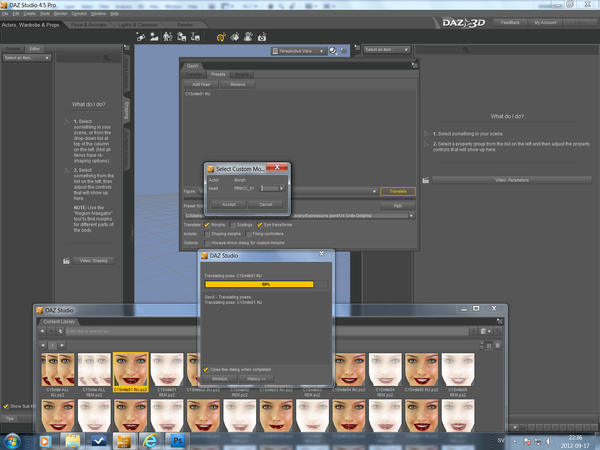
Task: Click the figures toolbar icon with two people
Action: tap(168, 37)
